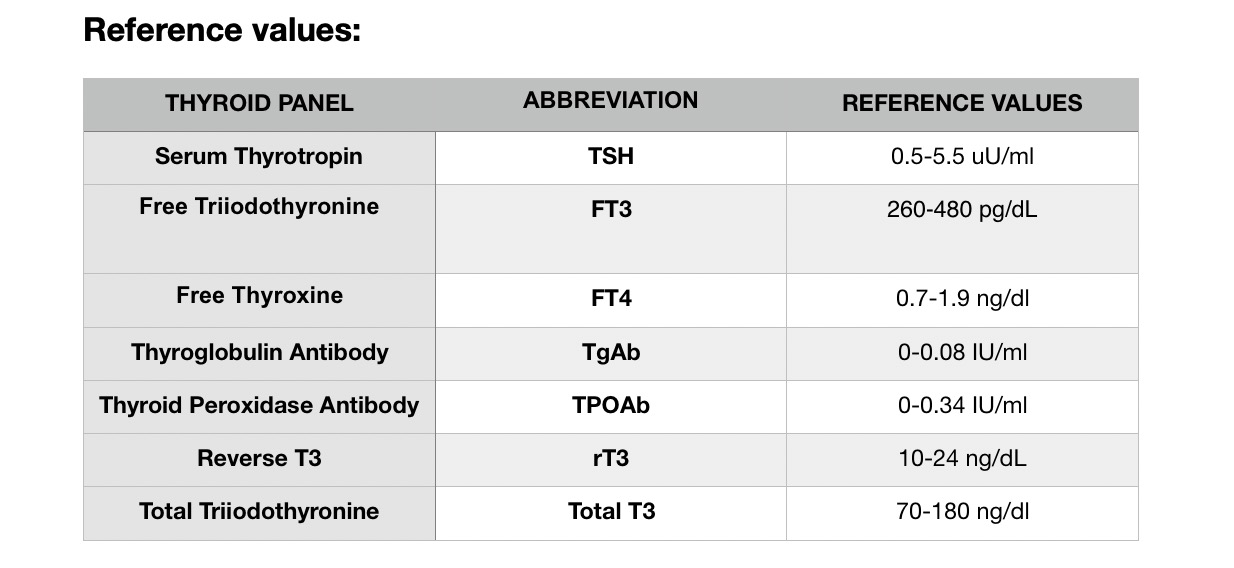The image size is (1234, 568).
Task: Select the 10-24 ng/dL value cell
Action: pos(962,459)
